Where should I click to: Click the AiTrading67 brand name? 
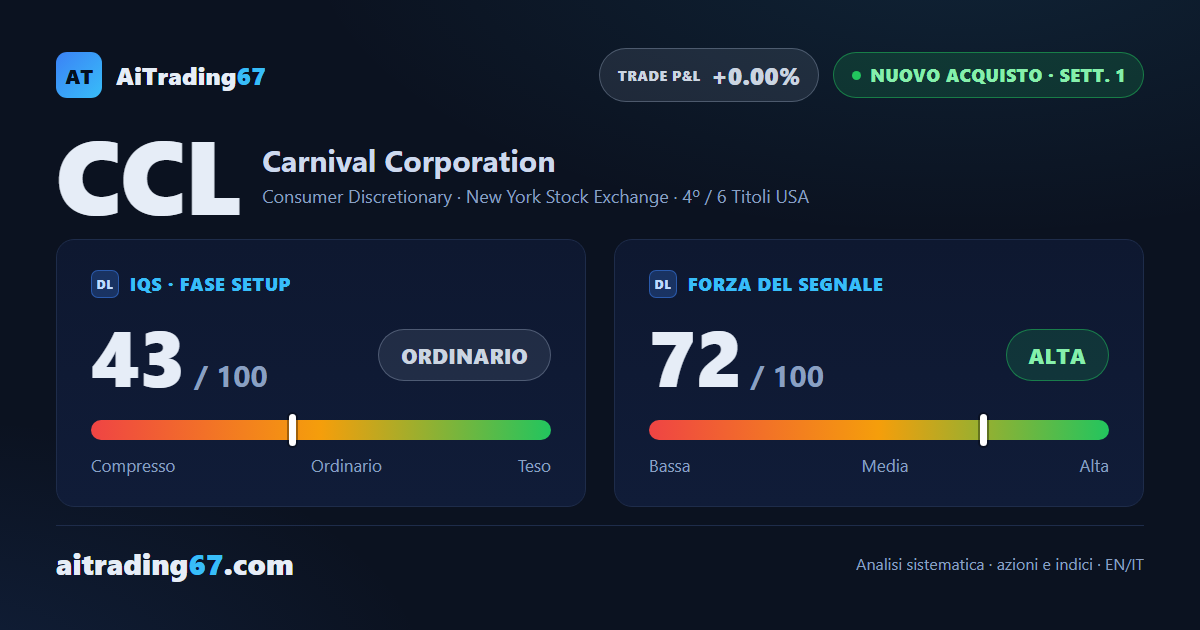coord(191,76)
